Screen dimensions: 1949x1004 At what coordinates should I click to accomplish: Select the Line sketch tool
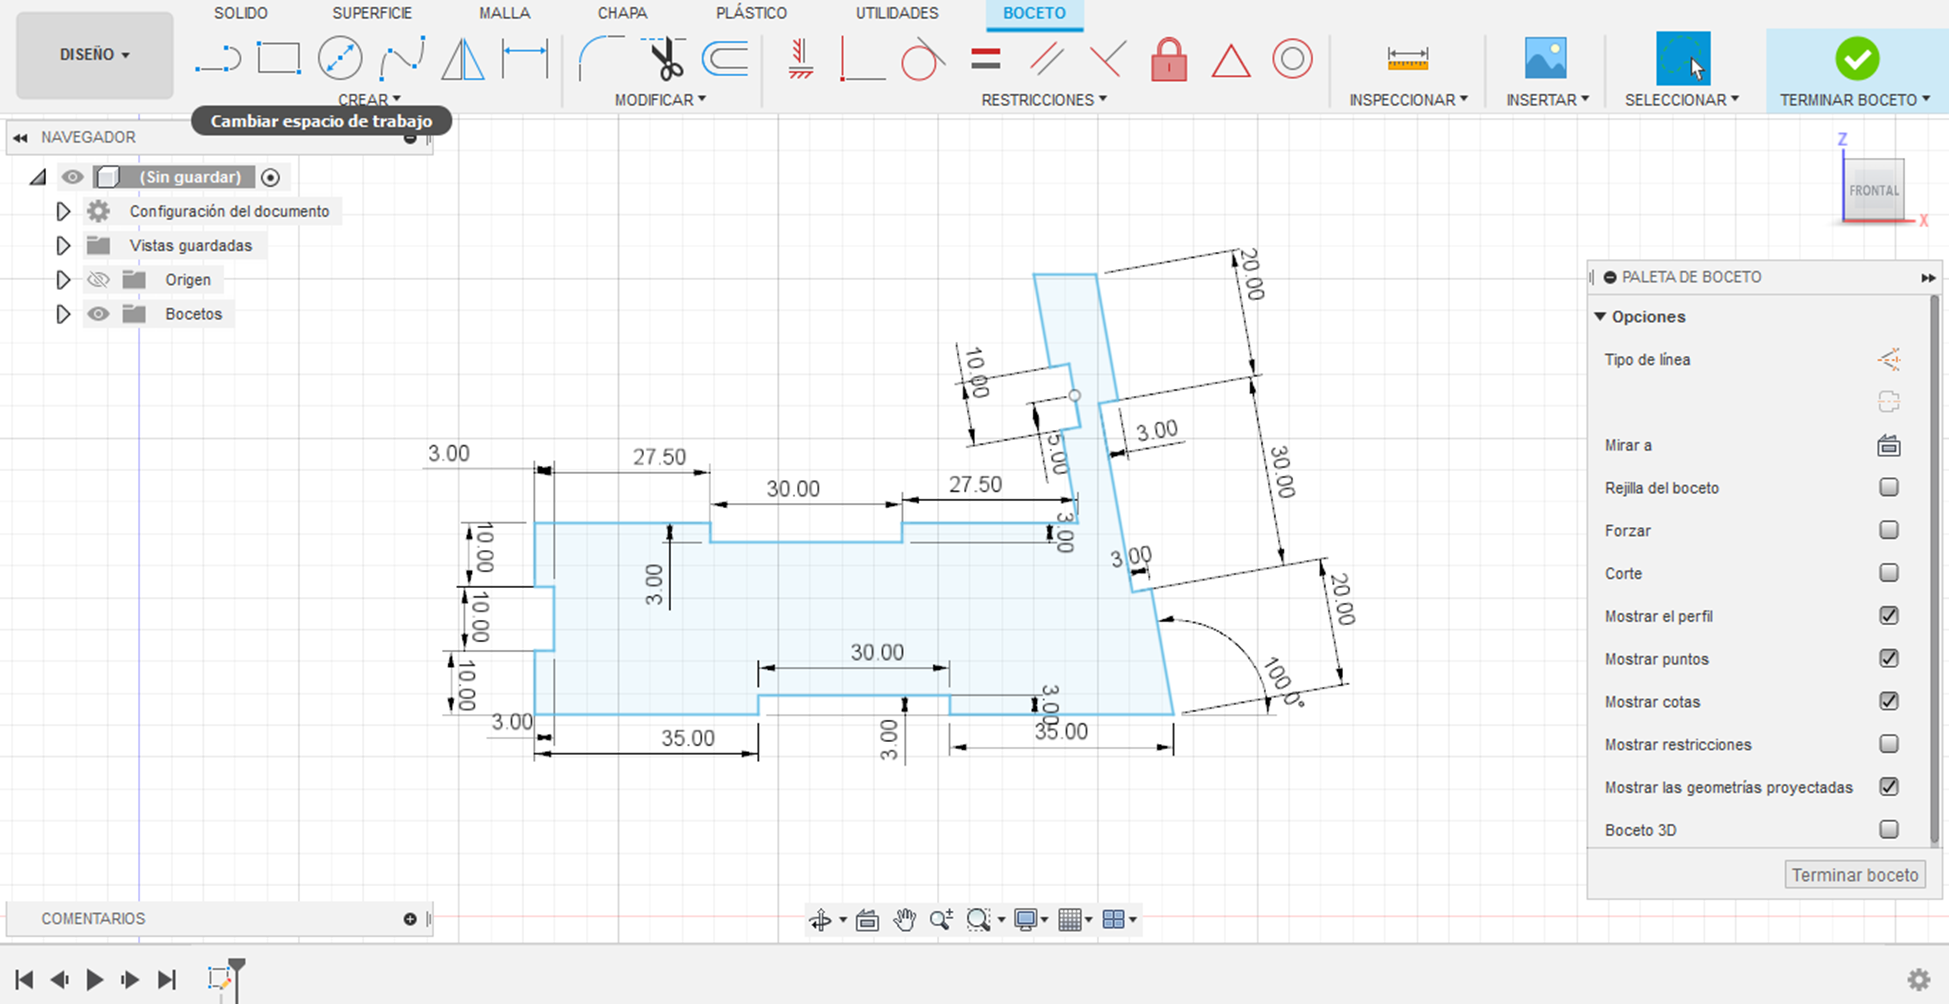click(x=217, y=59)
